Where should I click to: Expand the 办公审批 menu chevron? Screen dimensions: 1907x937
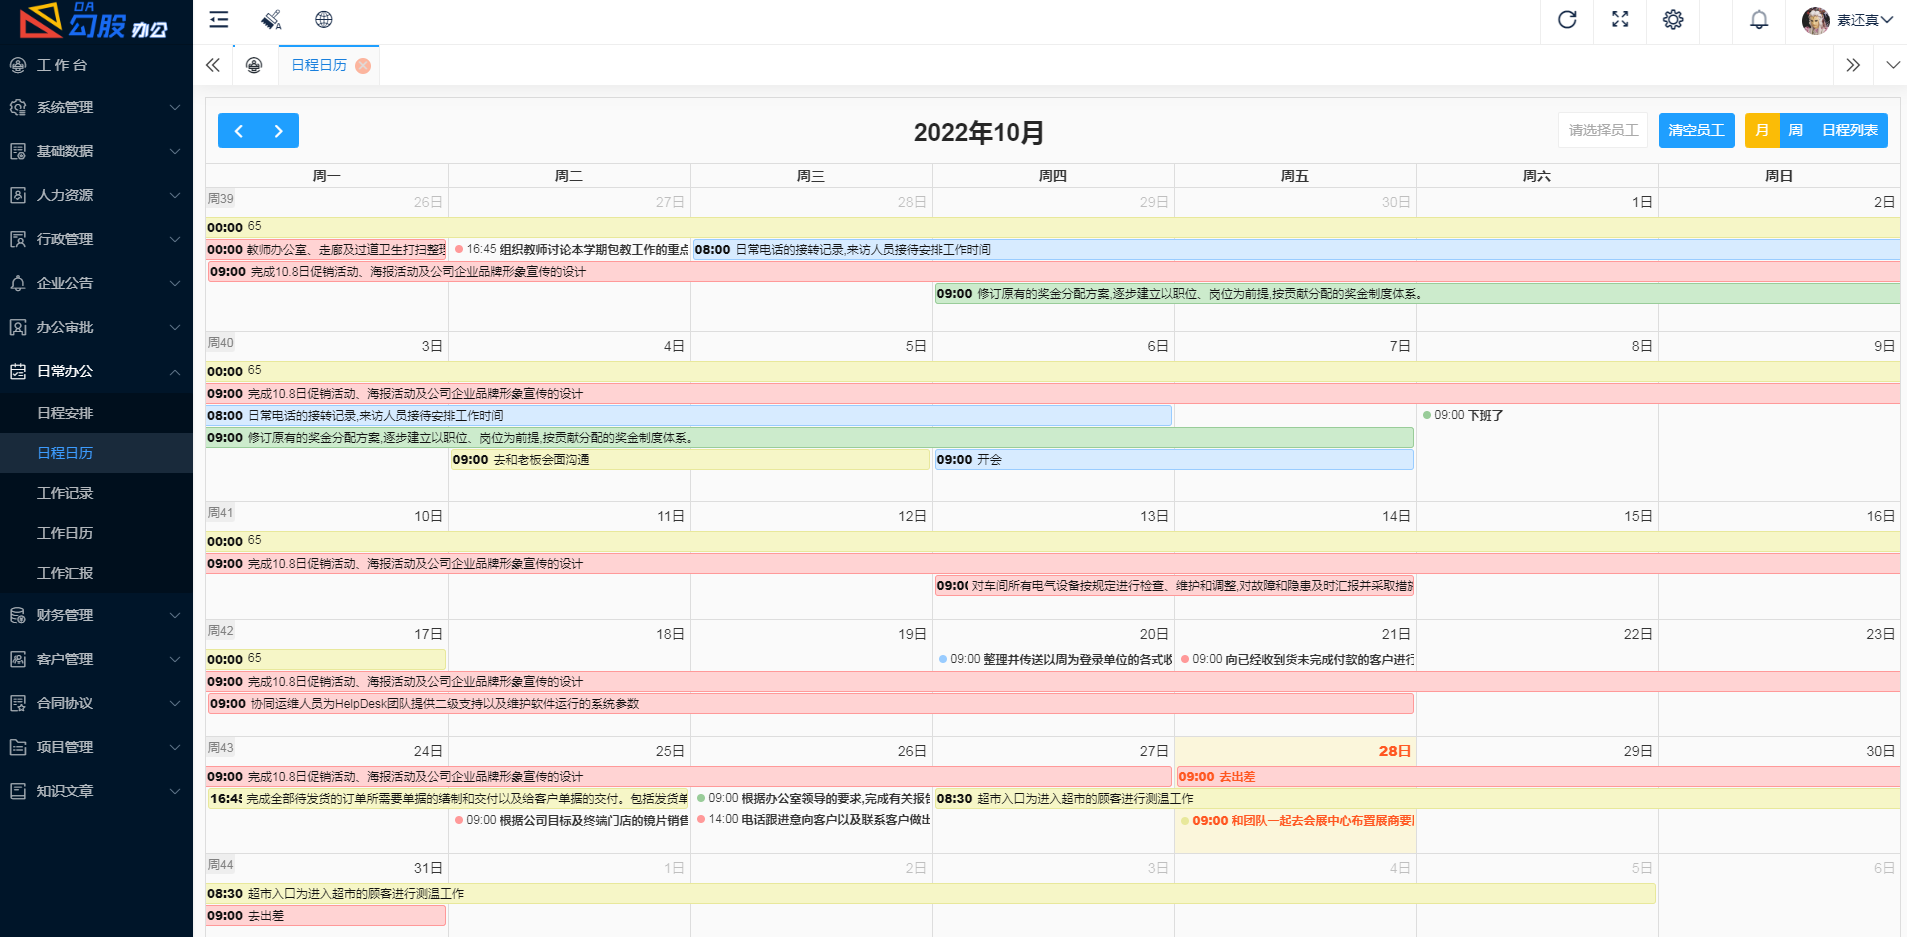click(175, 327)
